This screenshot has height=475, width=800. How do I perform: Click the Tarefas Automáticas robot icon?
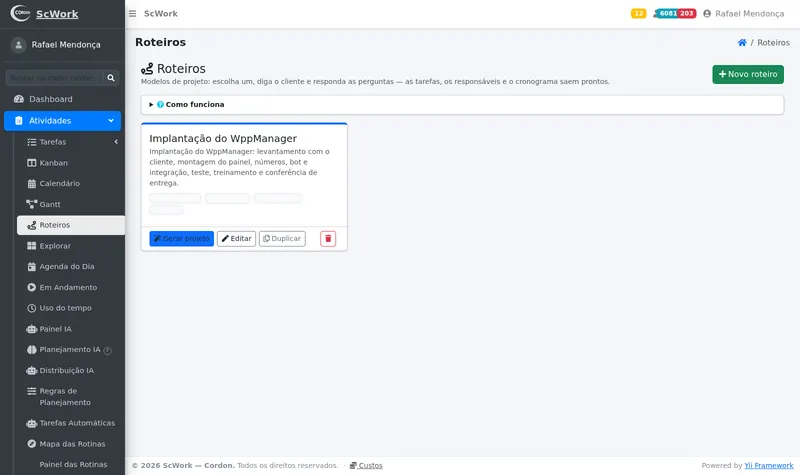pyautogui.click(x=32, y=423)
